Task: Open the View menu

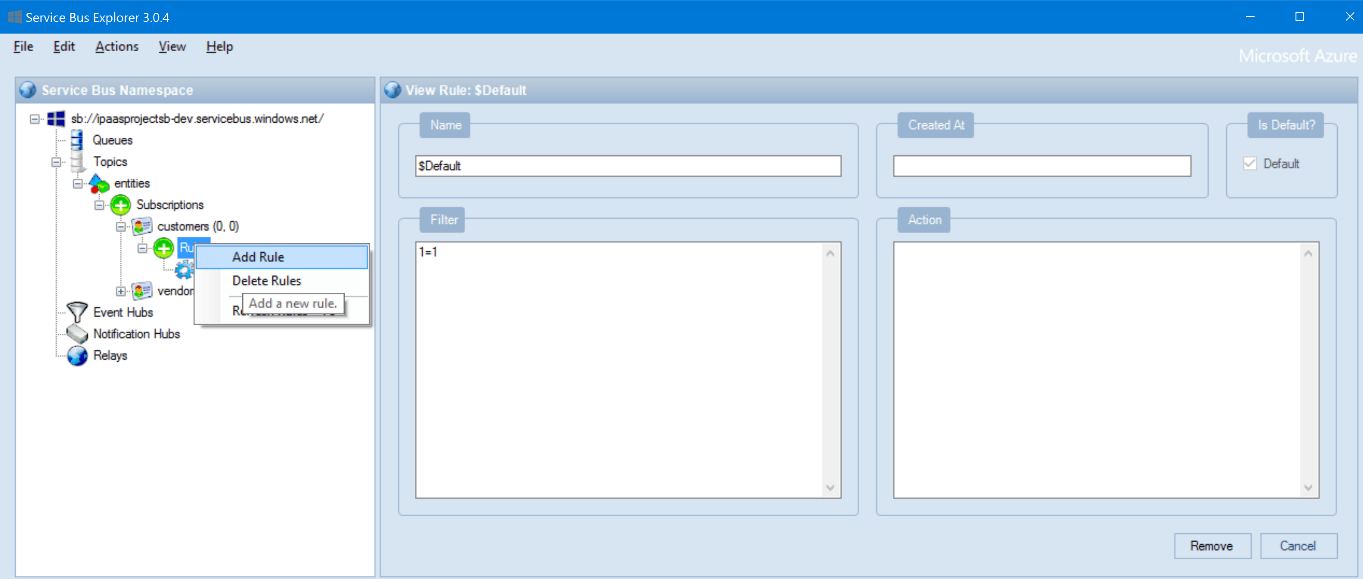Action: (x=172, y=46)
